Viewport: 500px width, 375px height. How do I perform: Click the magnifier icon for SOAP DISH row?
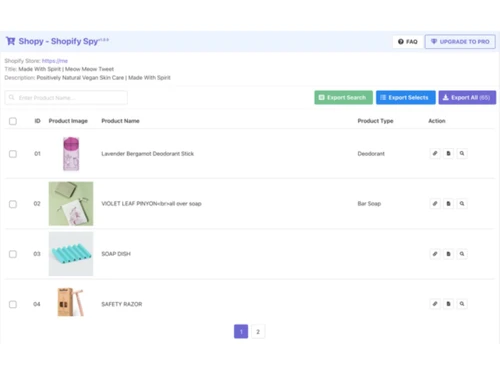pos(462,254)
